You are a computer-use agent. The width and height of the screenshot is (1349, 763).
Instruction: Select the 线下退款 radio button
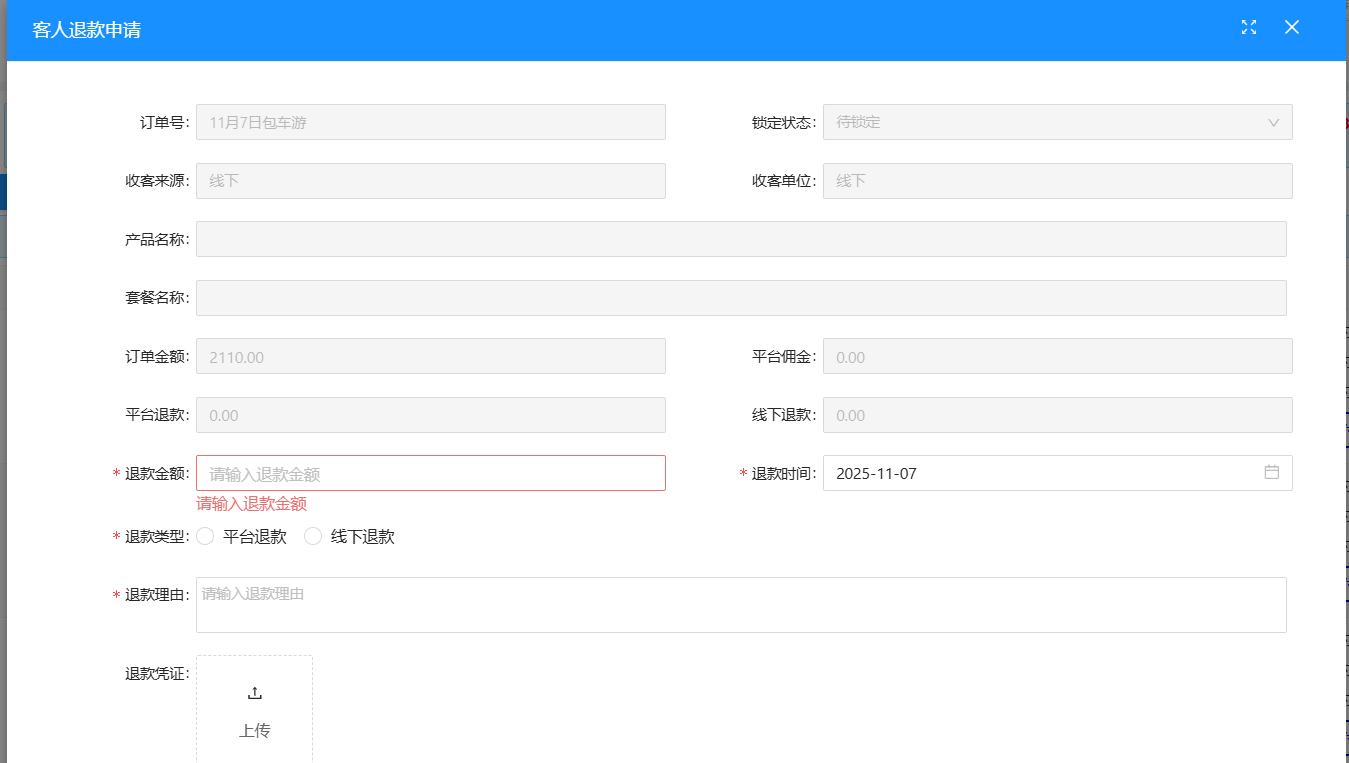tap(314, 537)
